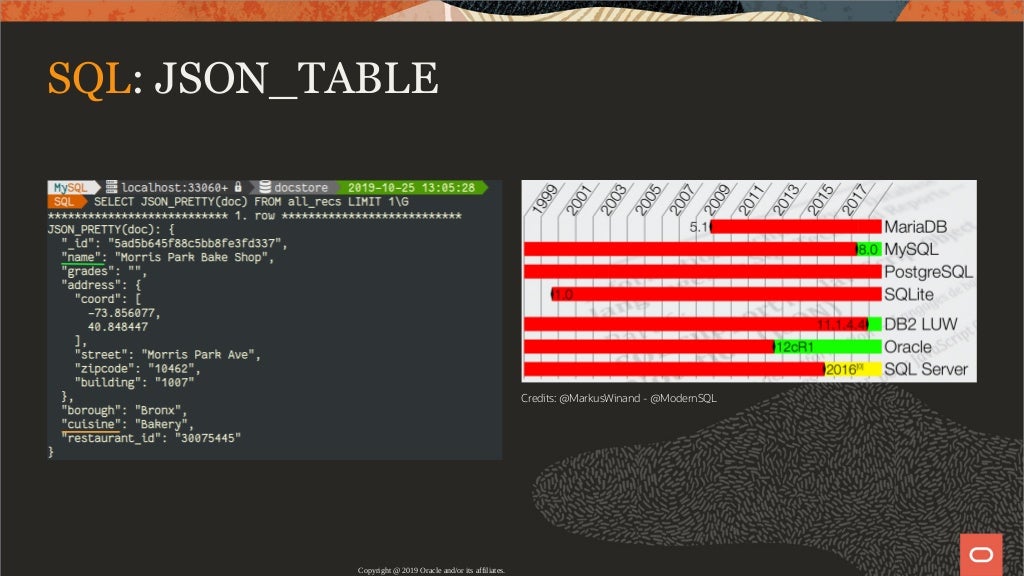
Task: Click the 2017 year column header
Action: coord(853,199)
